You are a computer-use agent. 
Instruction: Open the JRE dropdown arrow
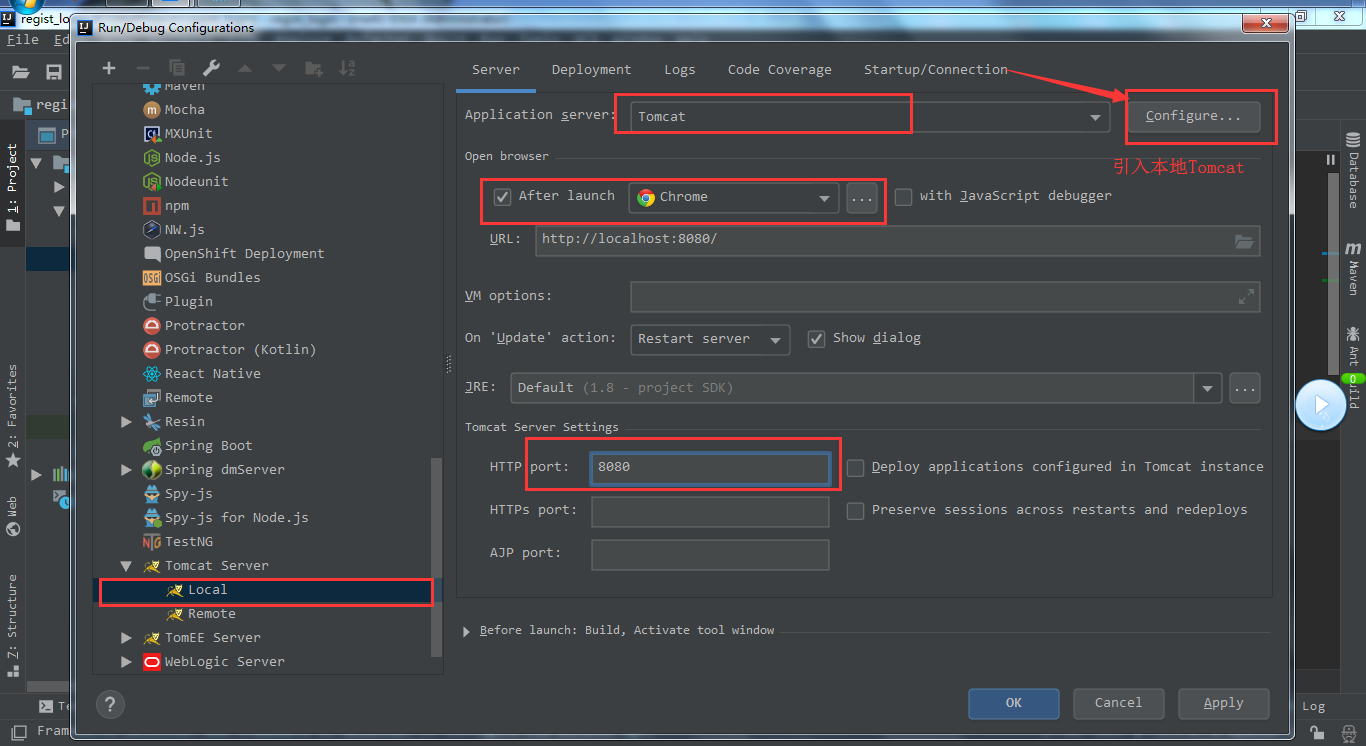coord(1208,388)
